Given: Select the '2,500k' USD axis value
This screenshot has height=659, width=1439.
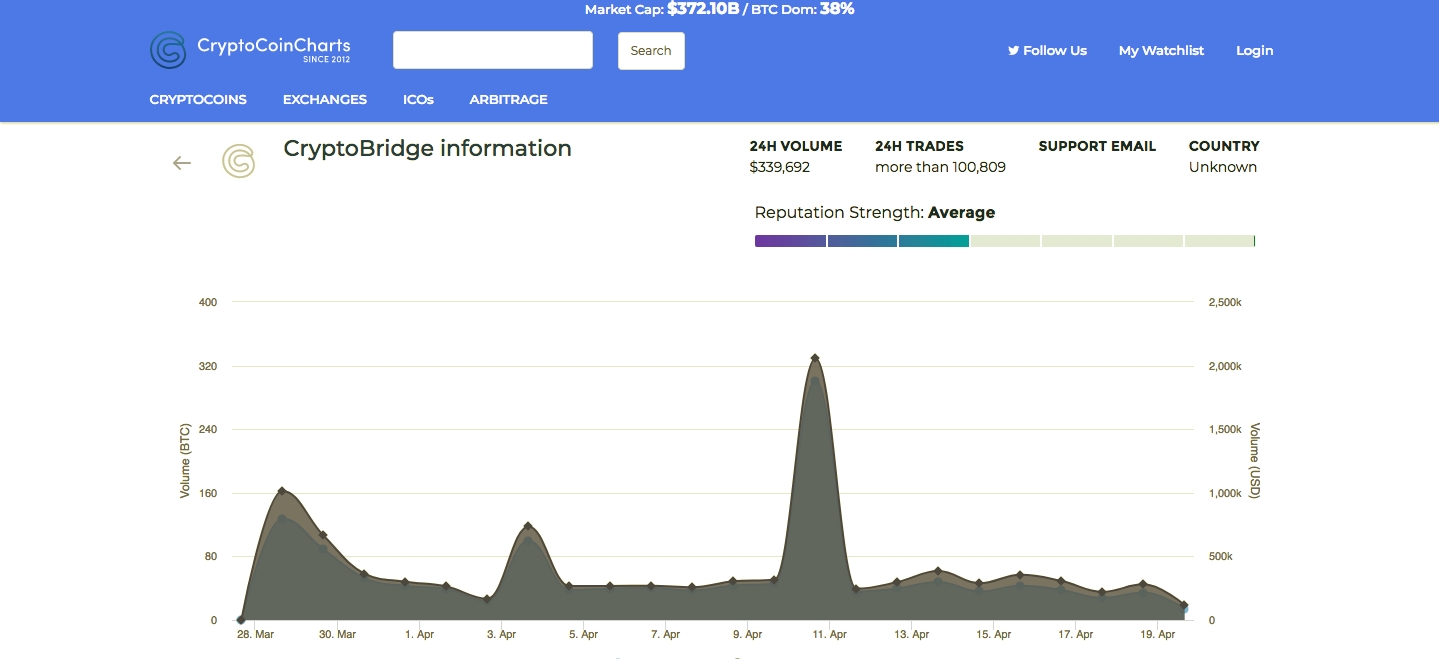Looking at the screenshot, I should tap(1225, 302).
